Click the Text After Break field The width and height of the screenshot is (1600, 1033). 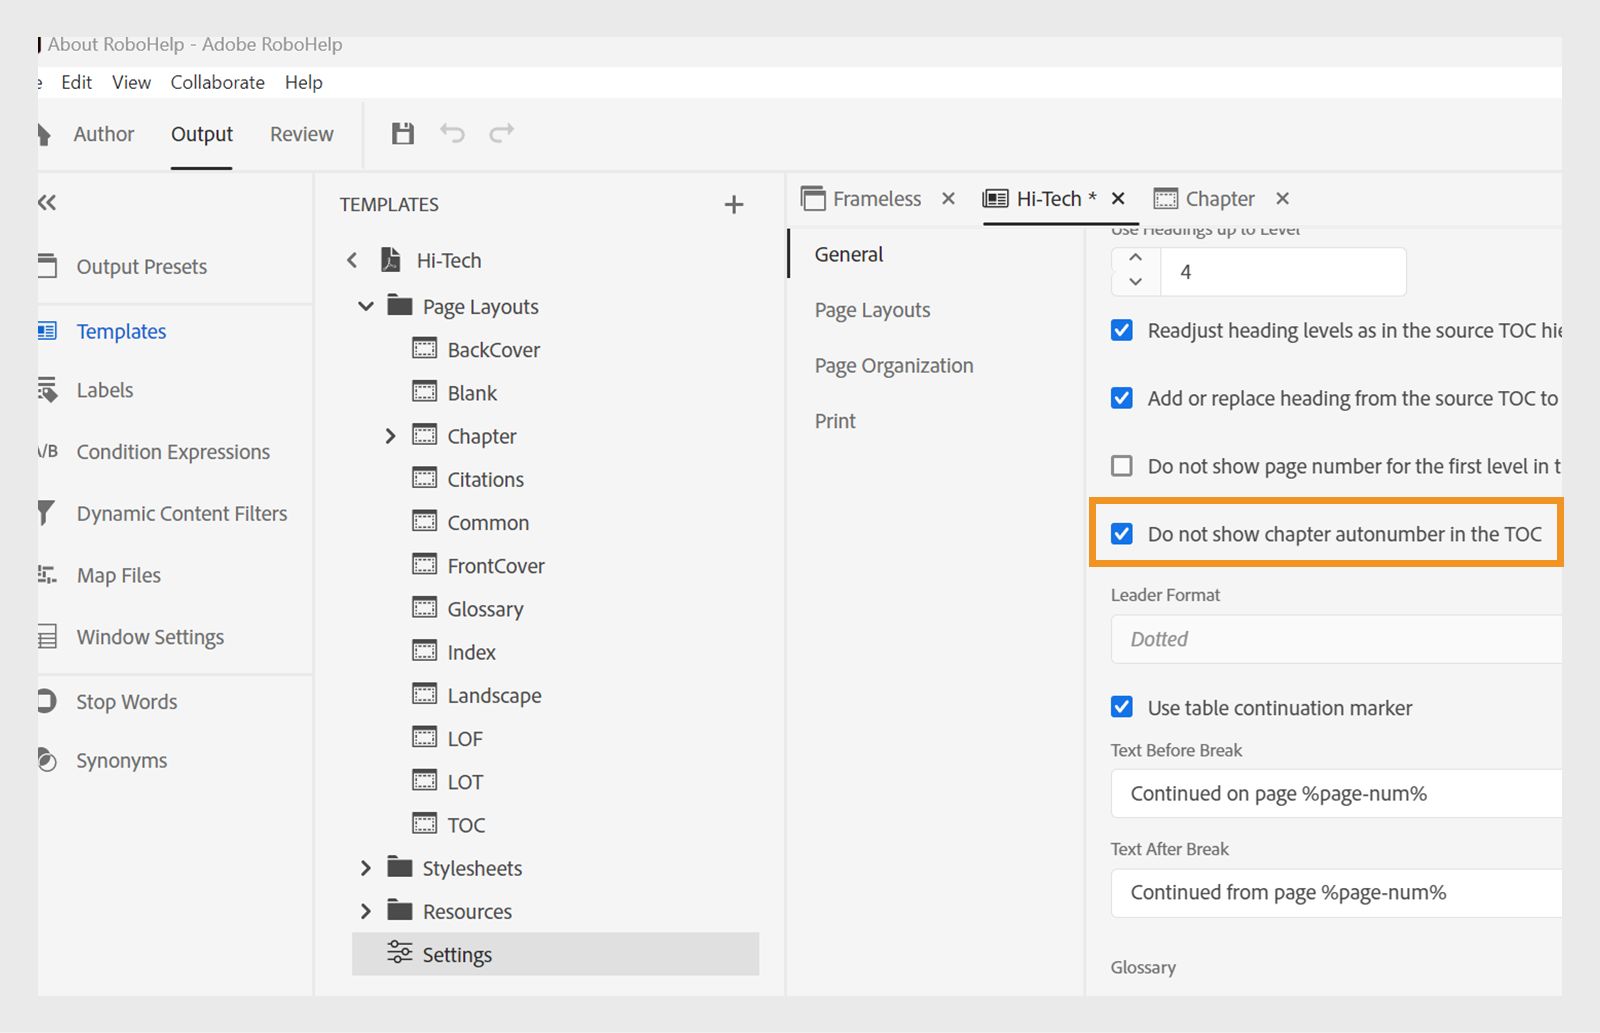point(1336,893)
